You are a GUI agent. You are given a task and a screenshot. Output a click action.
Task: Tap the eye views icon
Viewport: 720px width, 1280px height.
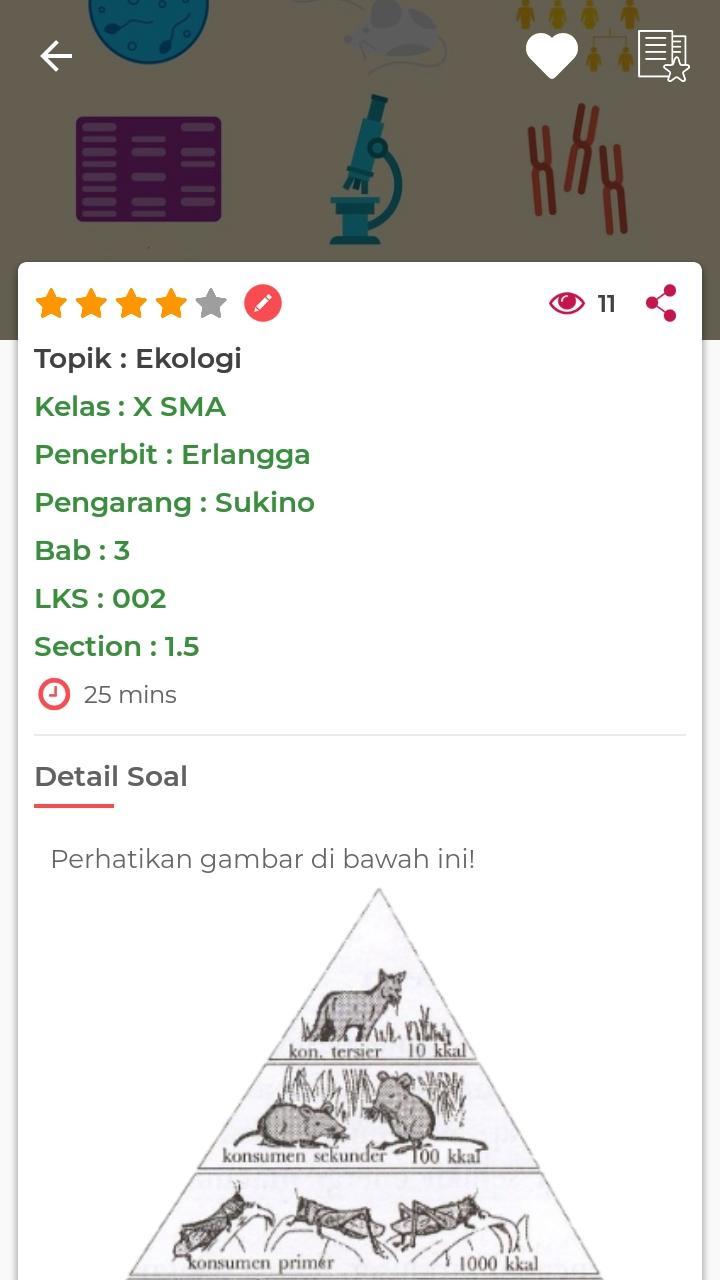[567, 303]
